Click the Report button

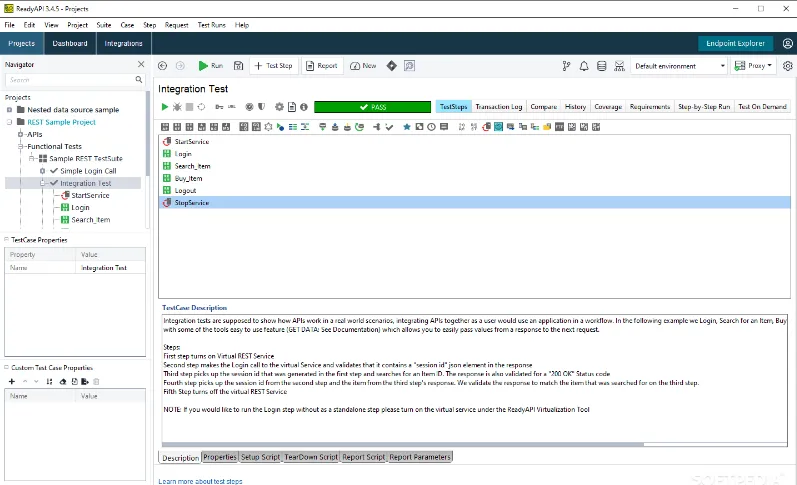tap(322, 66)
